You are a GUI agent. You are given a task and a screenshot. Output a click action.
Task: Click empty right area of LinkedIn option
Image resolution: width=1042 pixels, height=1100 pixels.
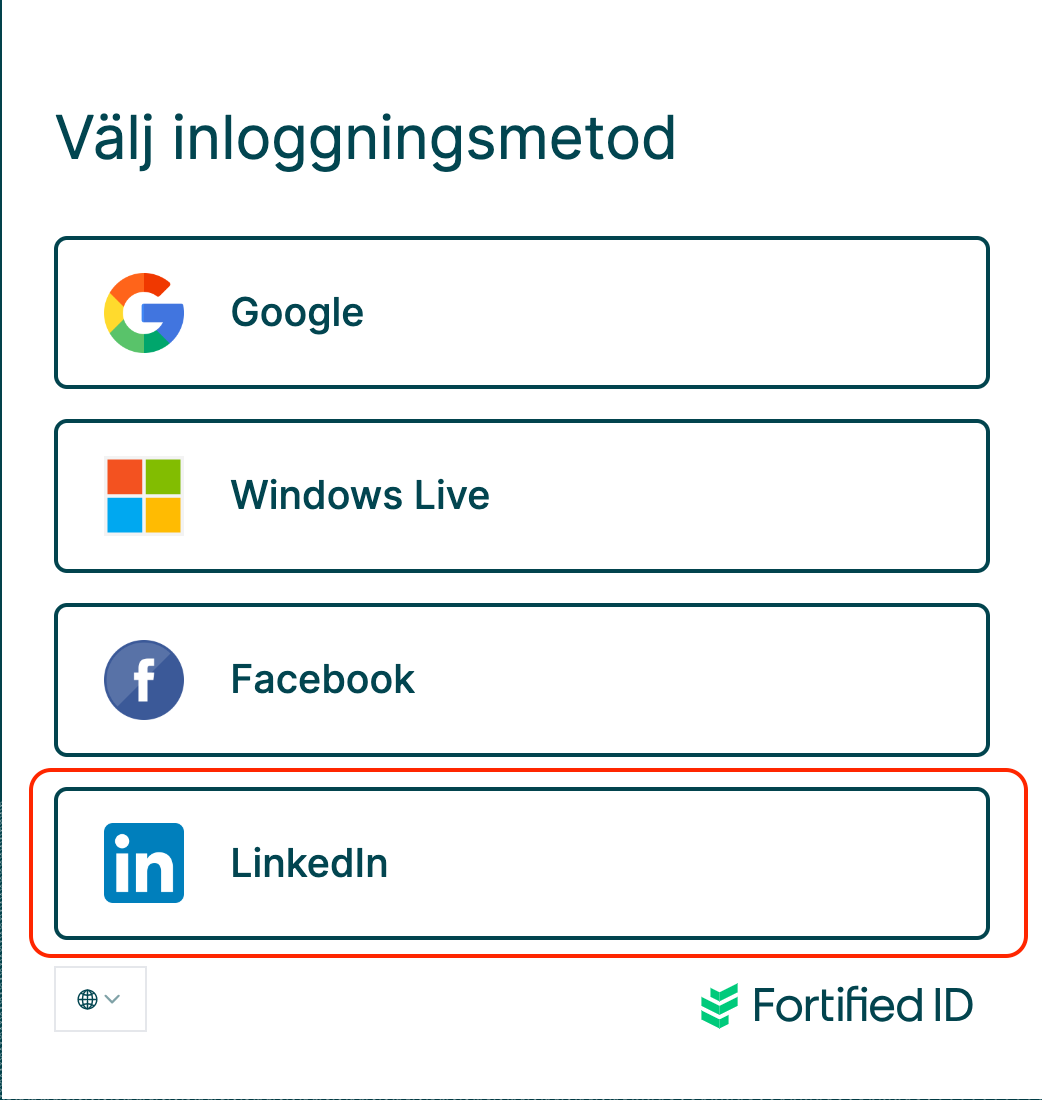(800, 863)
